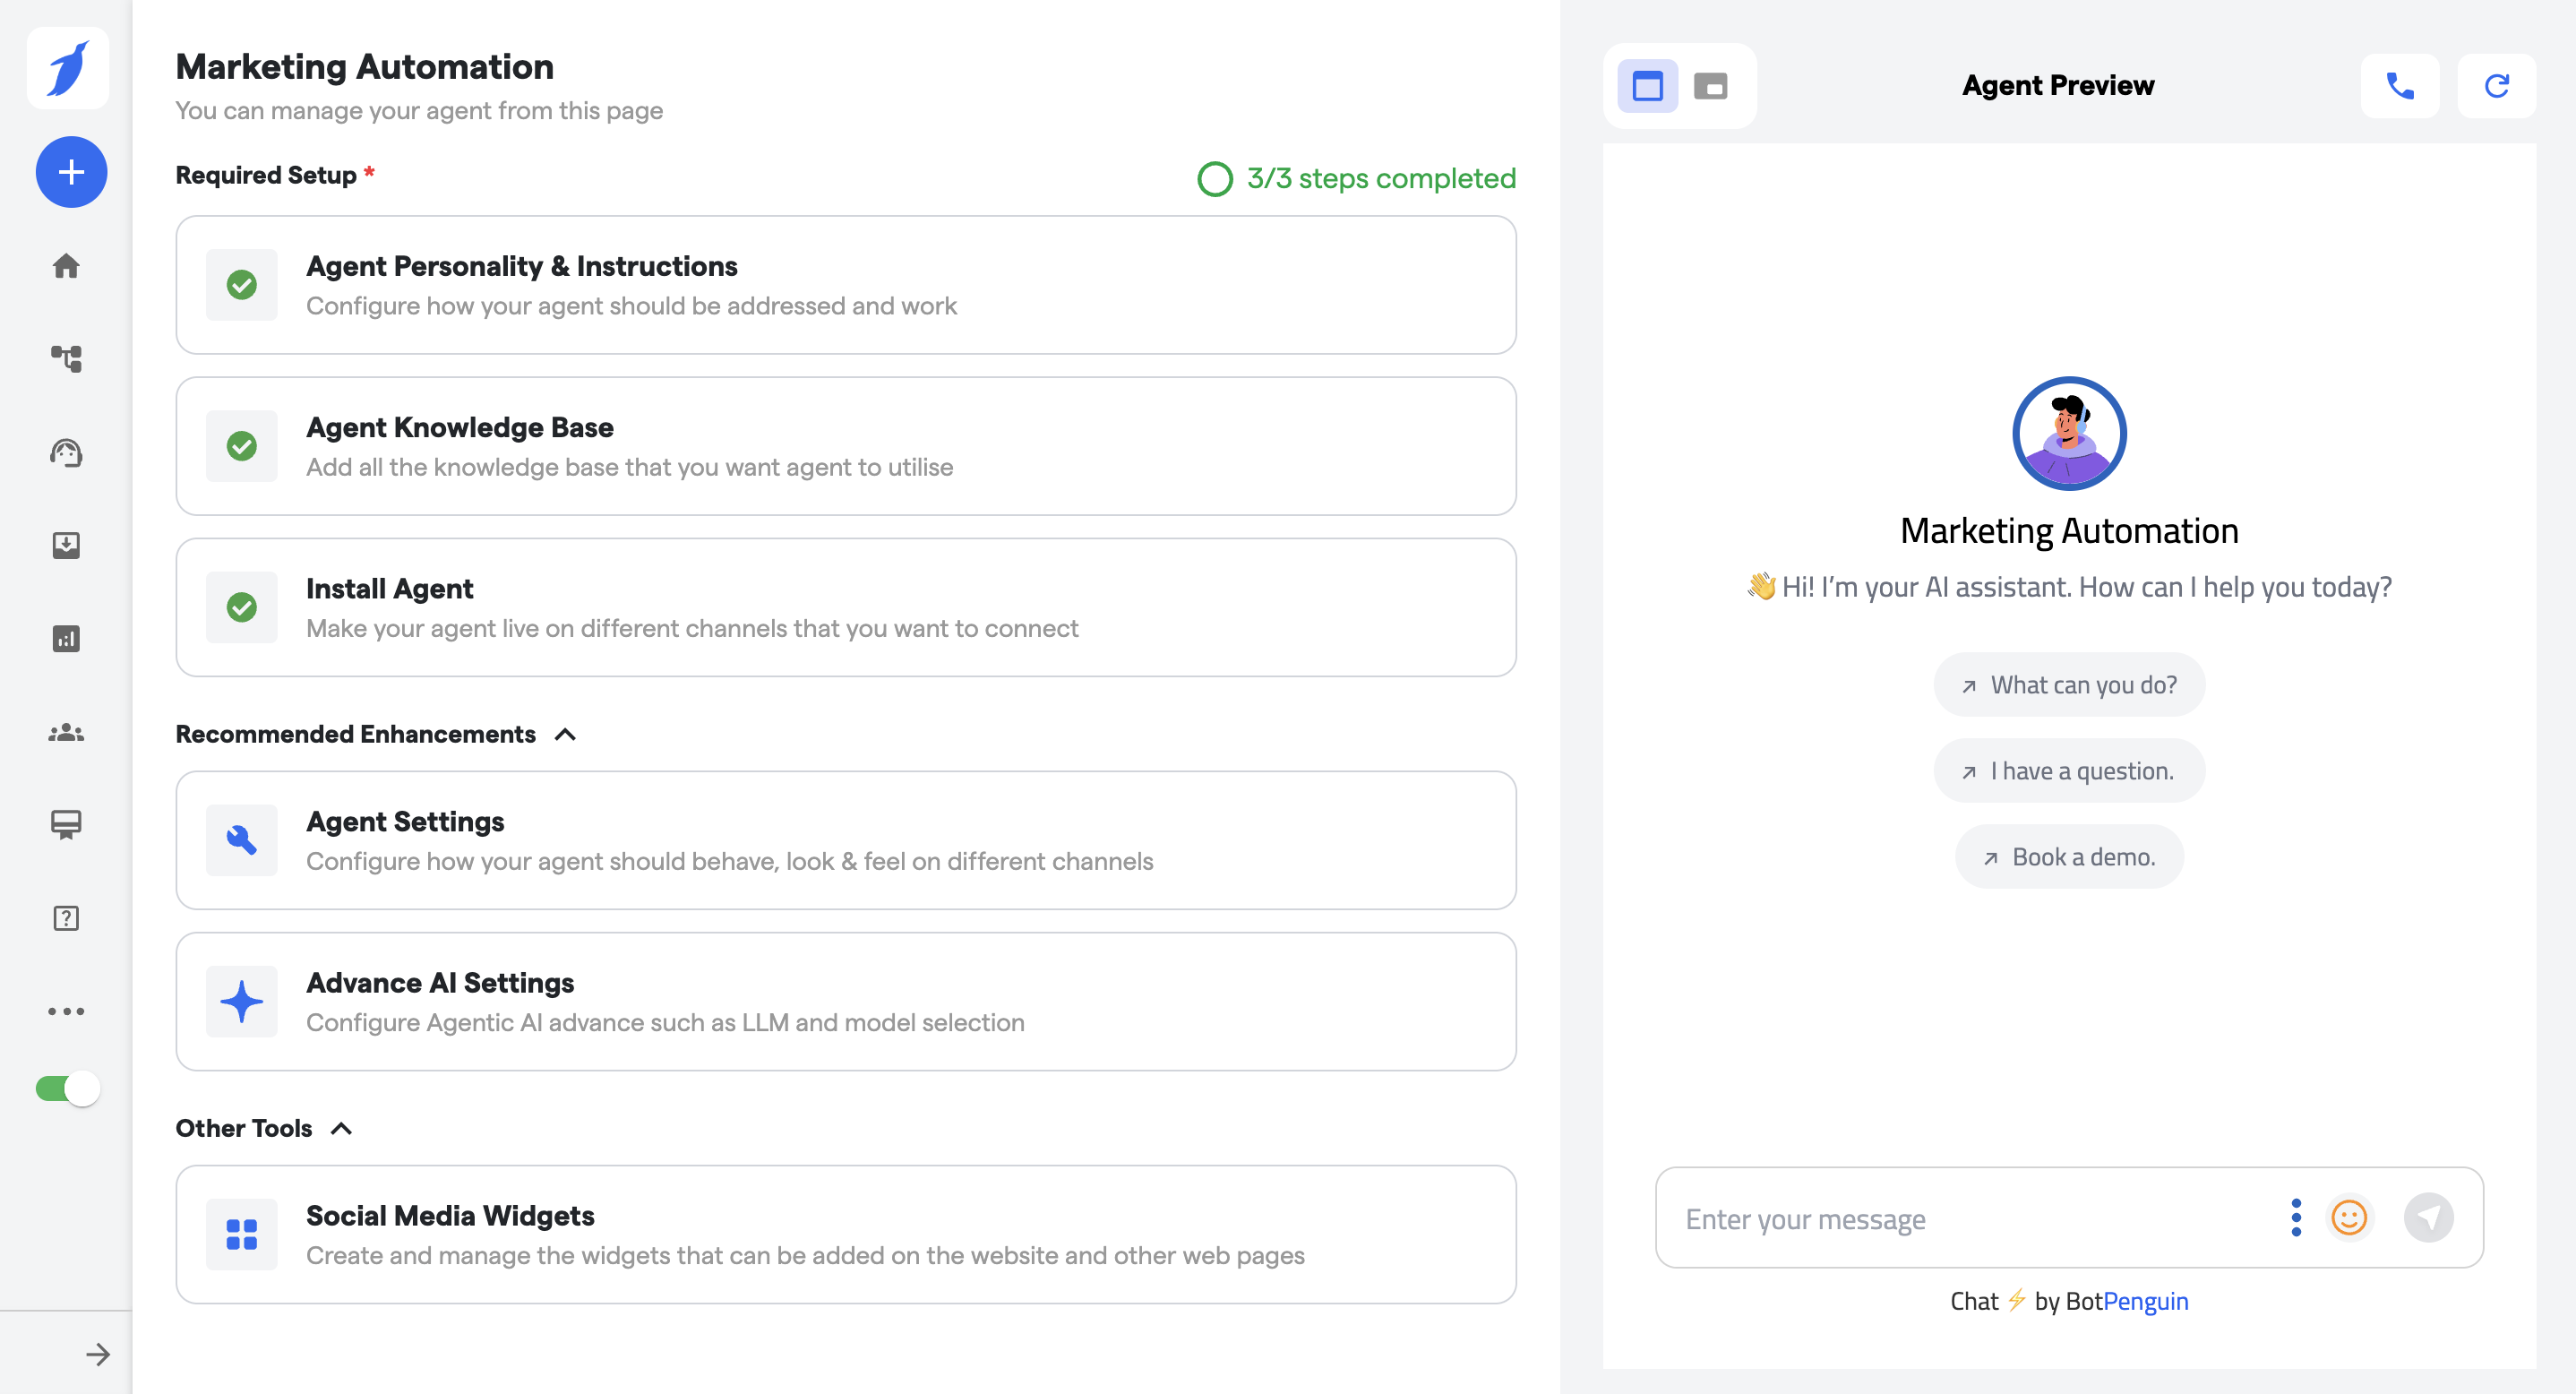Click the emoji picker smiley icon

[x=2348, y=1217]
